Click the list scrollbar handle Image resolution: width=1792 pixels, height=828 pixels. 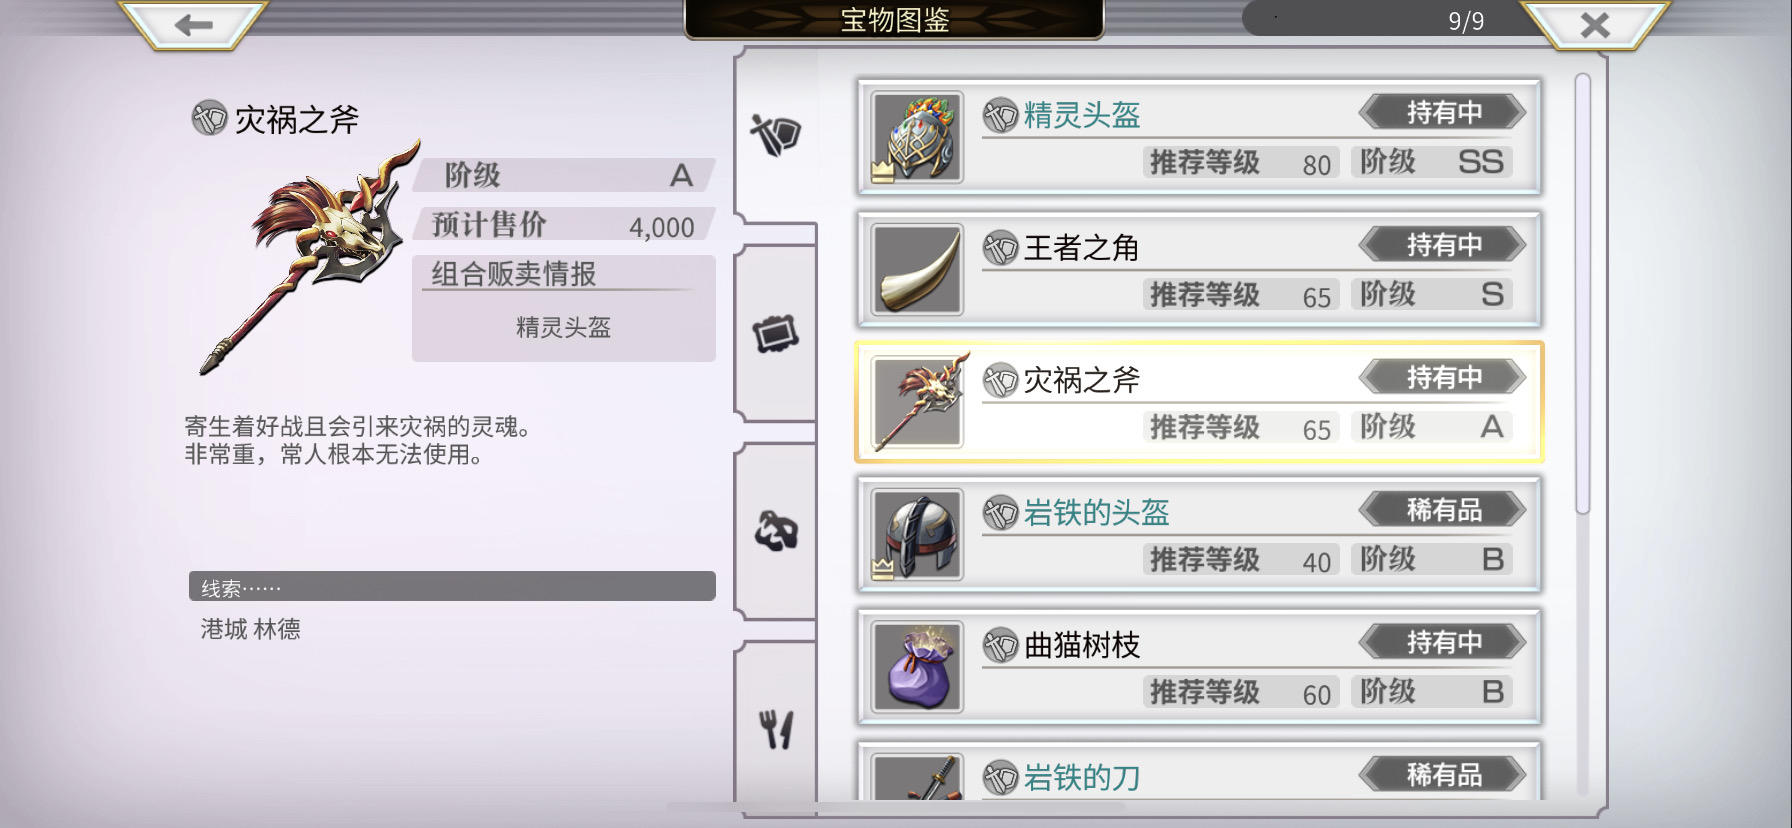point(1582,294)
